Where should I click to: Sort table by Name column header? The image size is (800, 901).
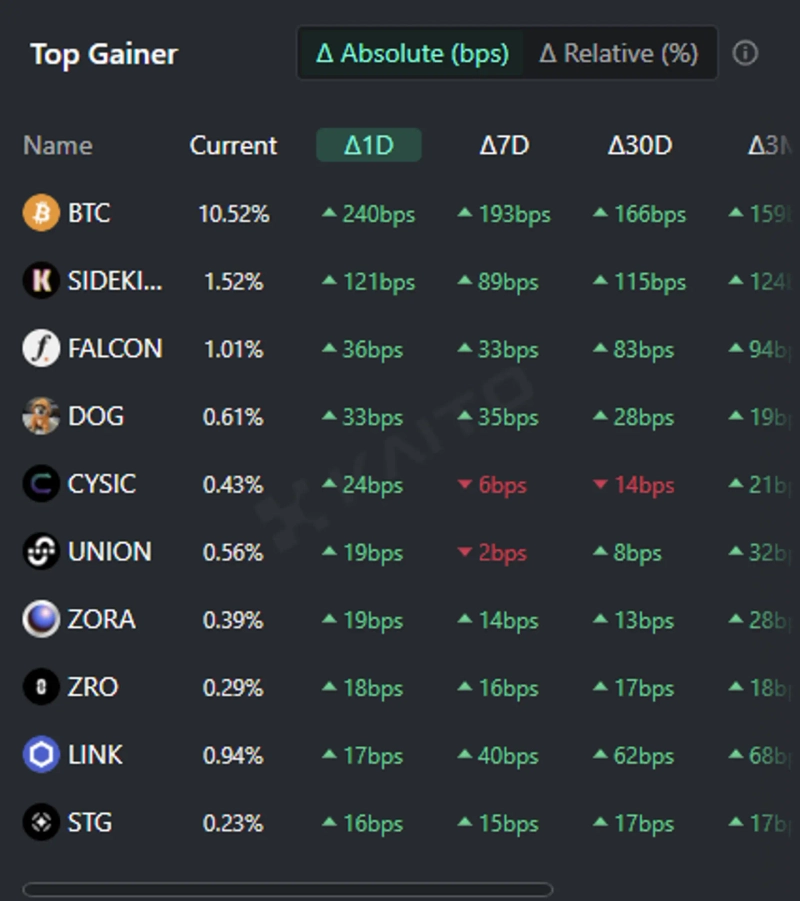pos(58,146)
